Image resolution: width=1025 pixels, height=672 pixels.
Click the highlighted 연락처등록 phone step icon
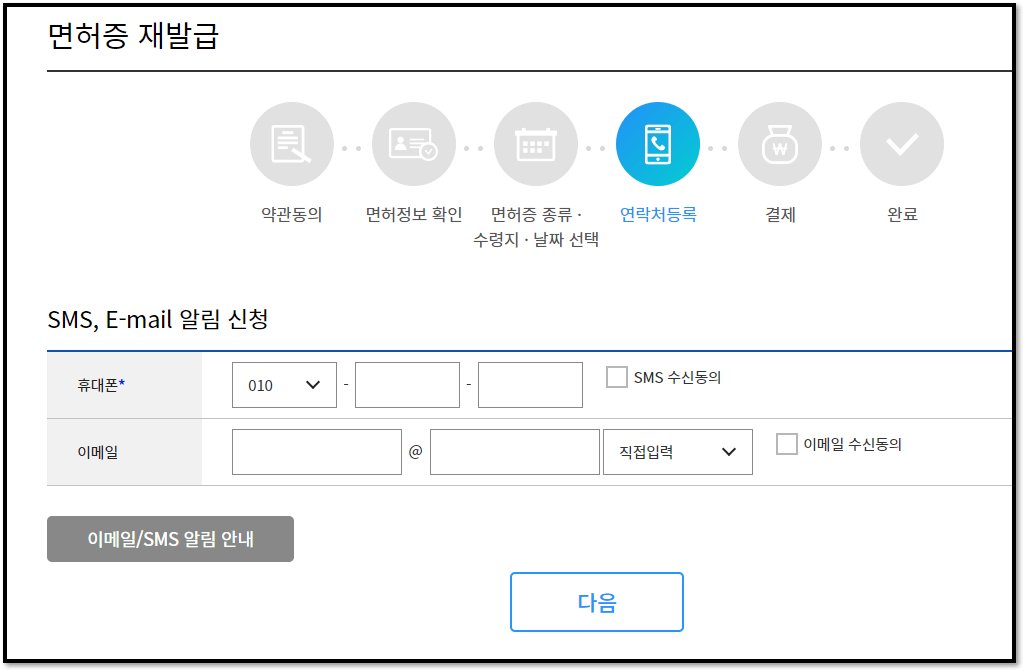[x=657, y=143]
